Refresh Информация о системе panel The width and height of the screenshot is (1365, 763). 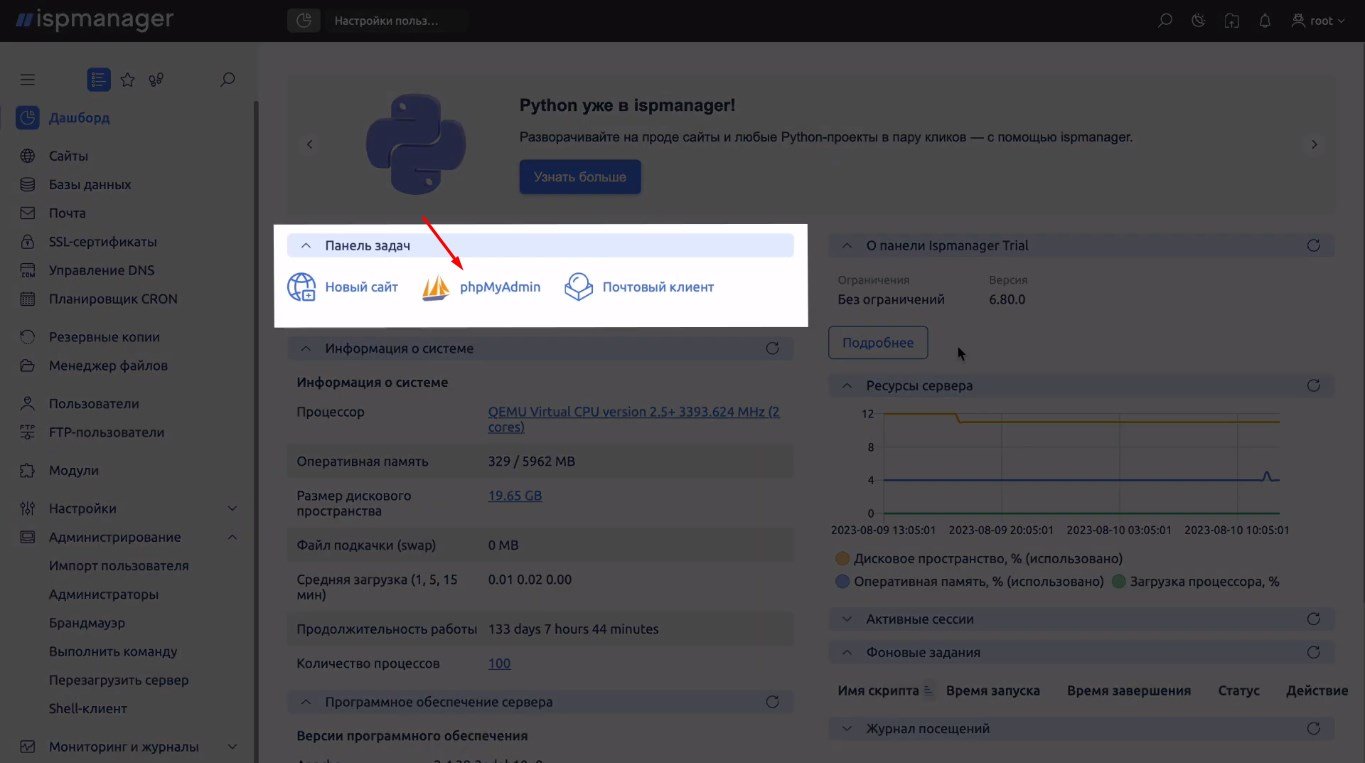tap(772, 349)
